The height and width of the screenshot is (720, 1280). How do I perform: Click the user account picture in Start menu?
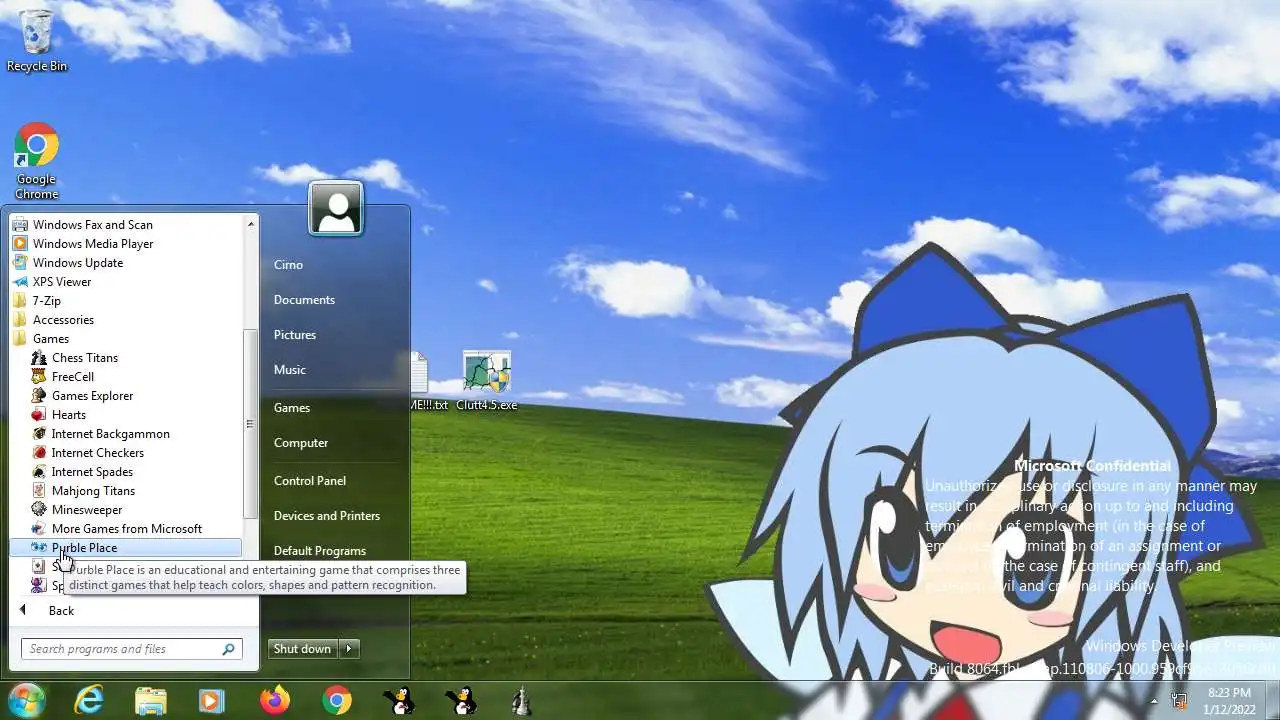pos(336,208)
